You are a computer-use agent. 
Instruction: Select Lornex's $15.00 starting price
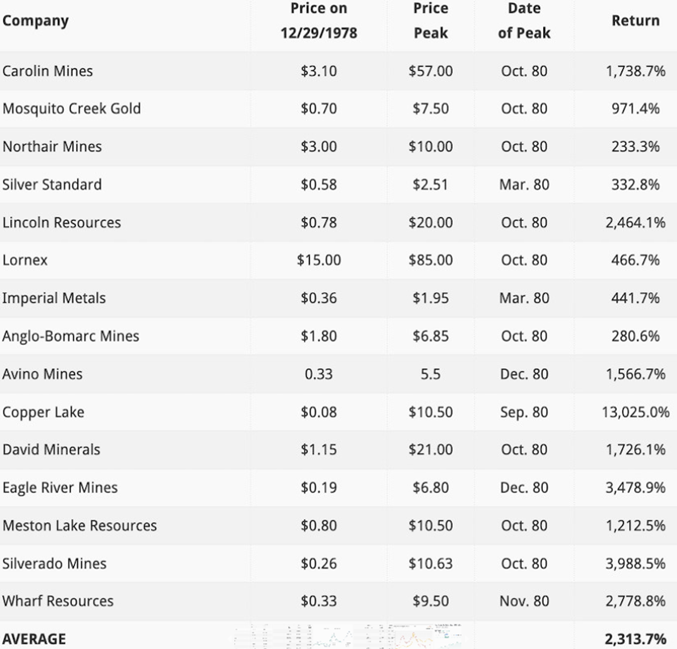coord(318,260)
